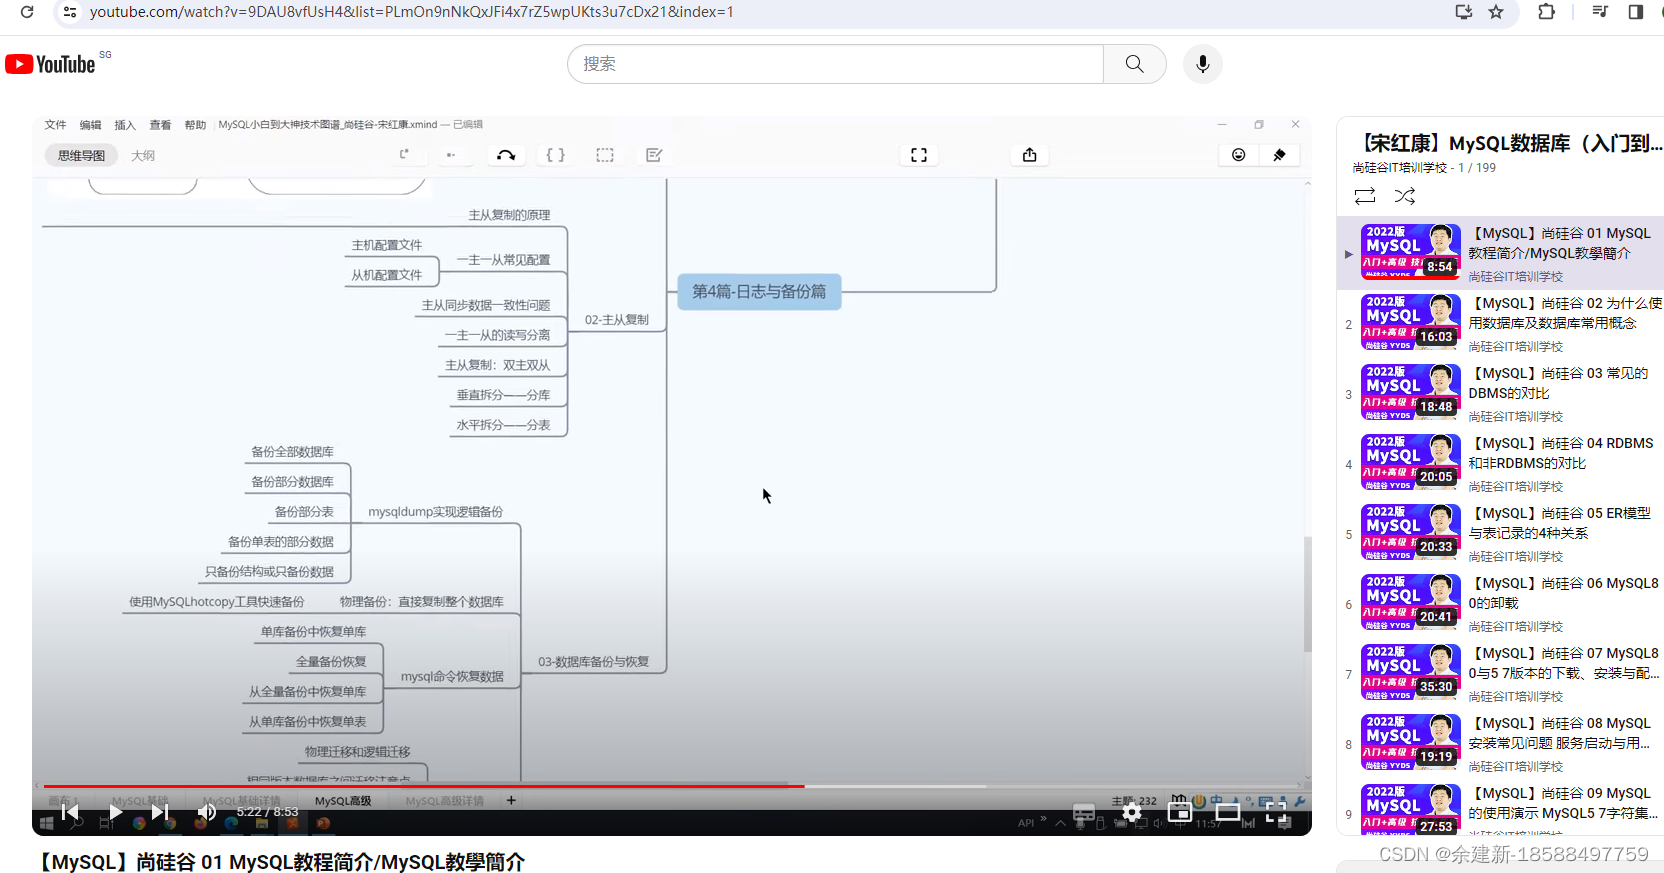Click the 35:30 thumbnail for video 07
This screenshot has height=873, width=1664.
[x=1410, y=672]
